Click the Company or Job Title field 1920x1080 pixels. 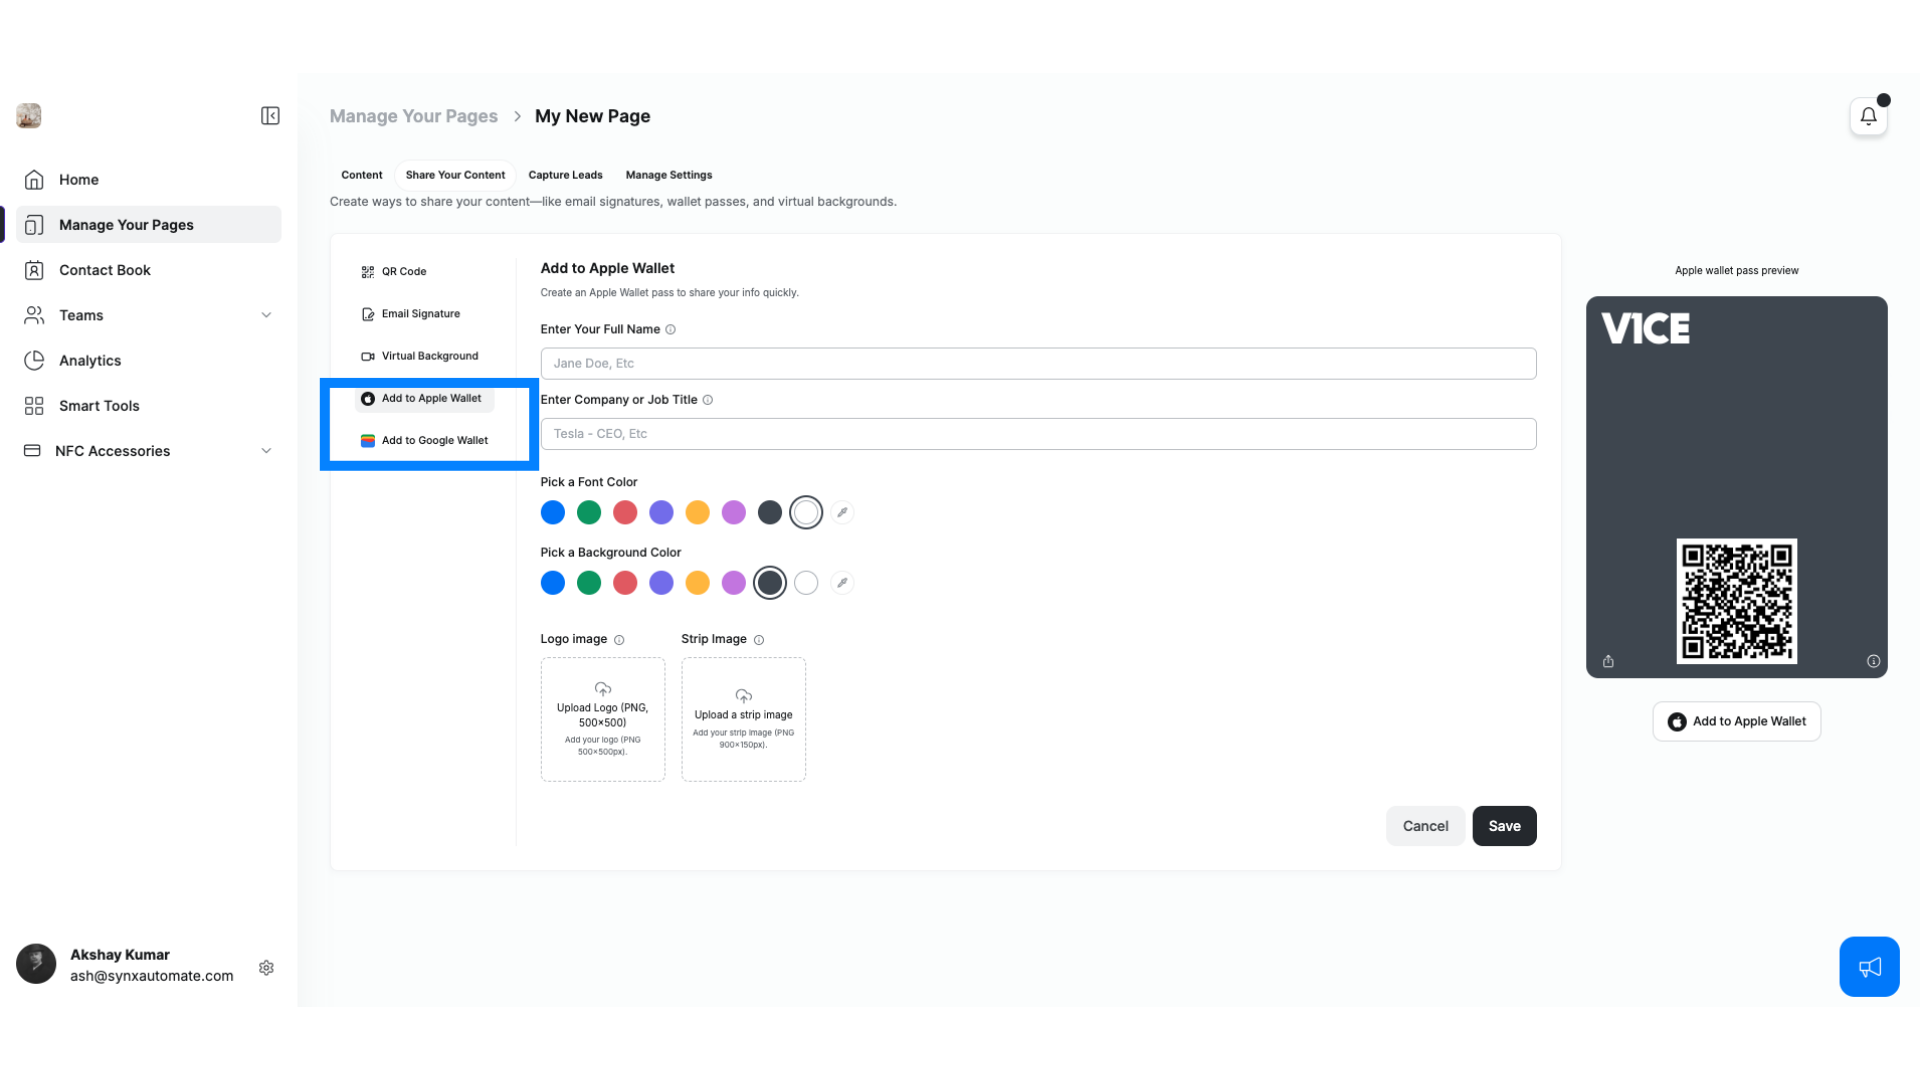click(1038, 434)
